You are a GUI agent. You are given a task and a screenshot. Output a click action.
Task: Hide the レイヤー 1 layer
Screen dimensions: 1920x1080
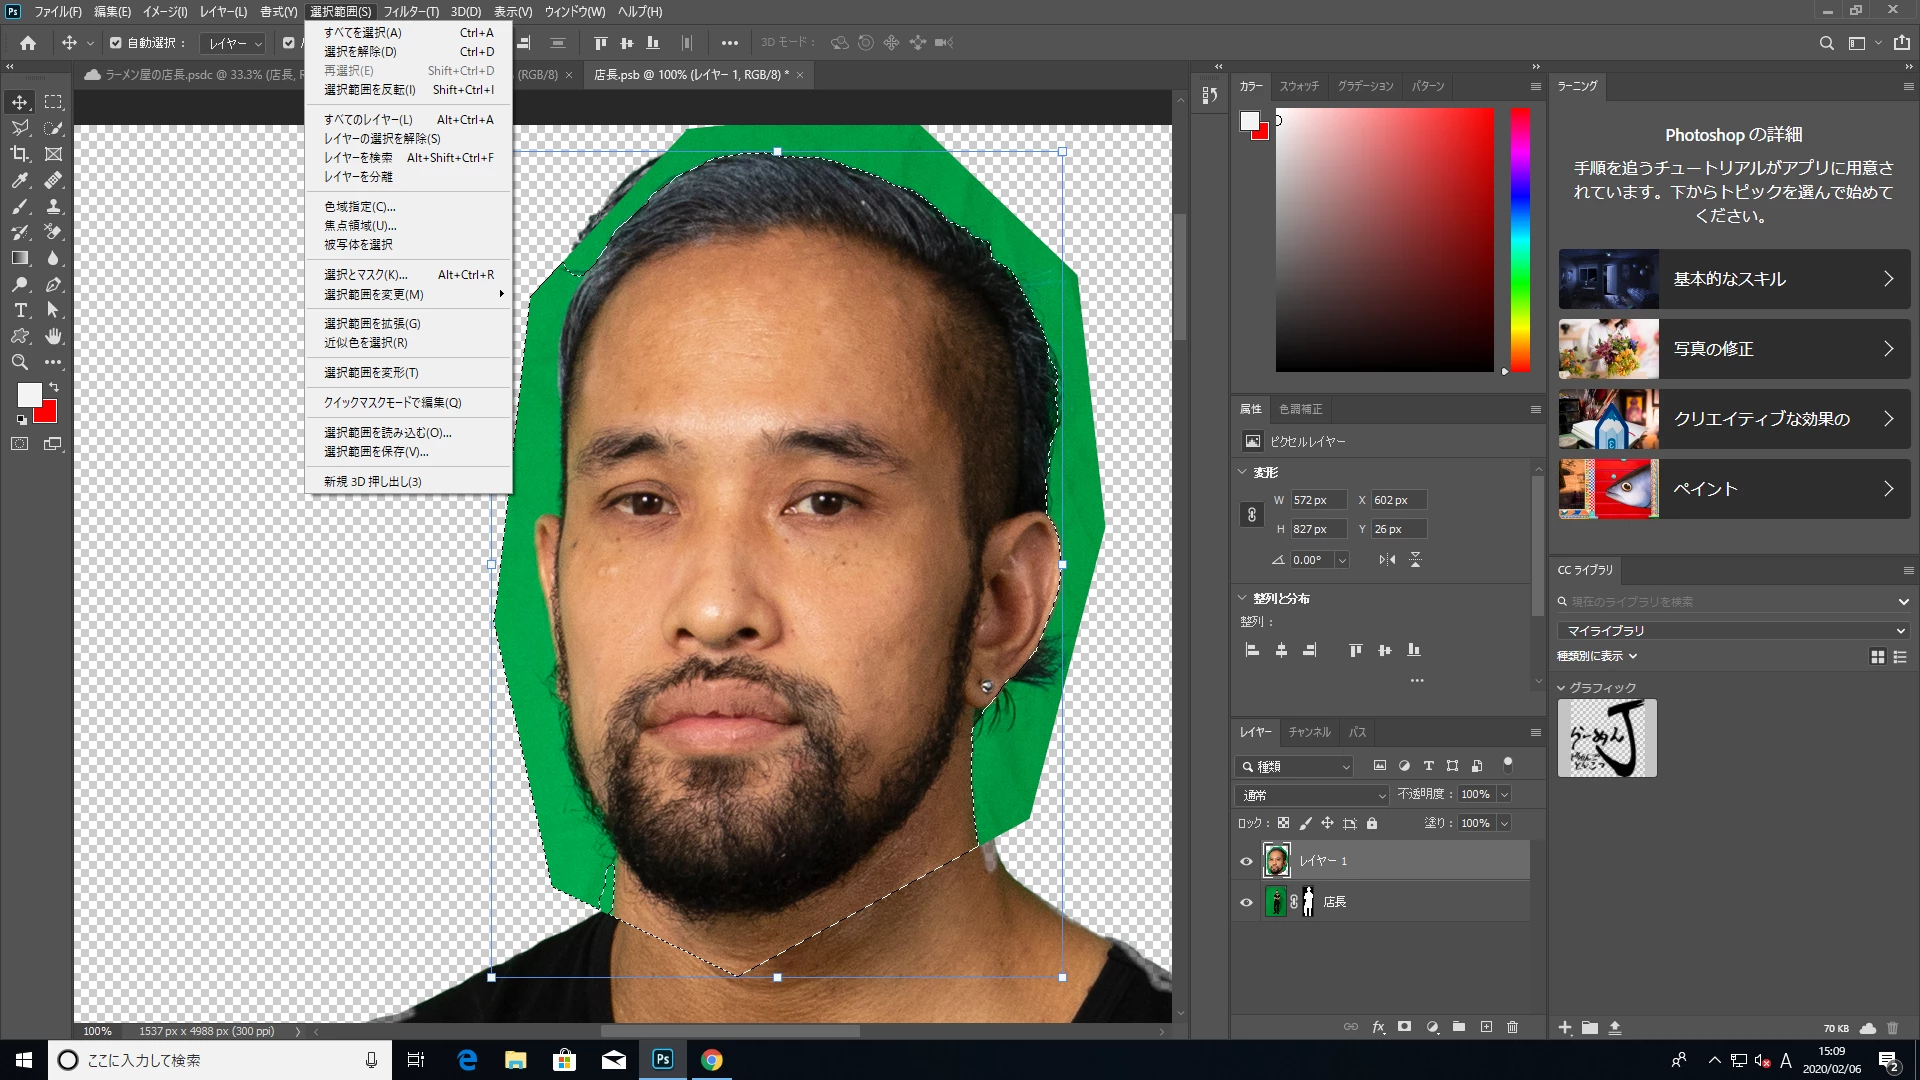pos(1246,861)
